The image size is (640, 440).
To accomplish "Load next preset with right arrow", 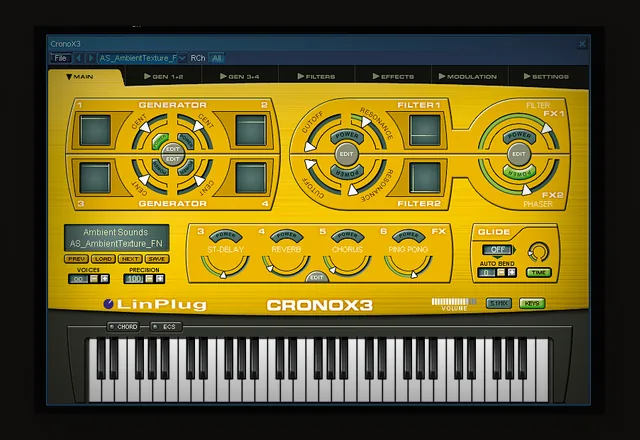I will [91, 58].
